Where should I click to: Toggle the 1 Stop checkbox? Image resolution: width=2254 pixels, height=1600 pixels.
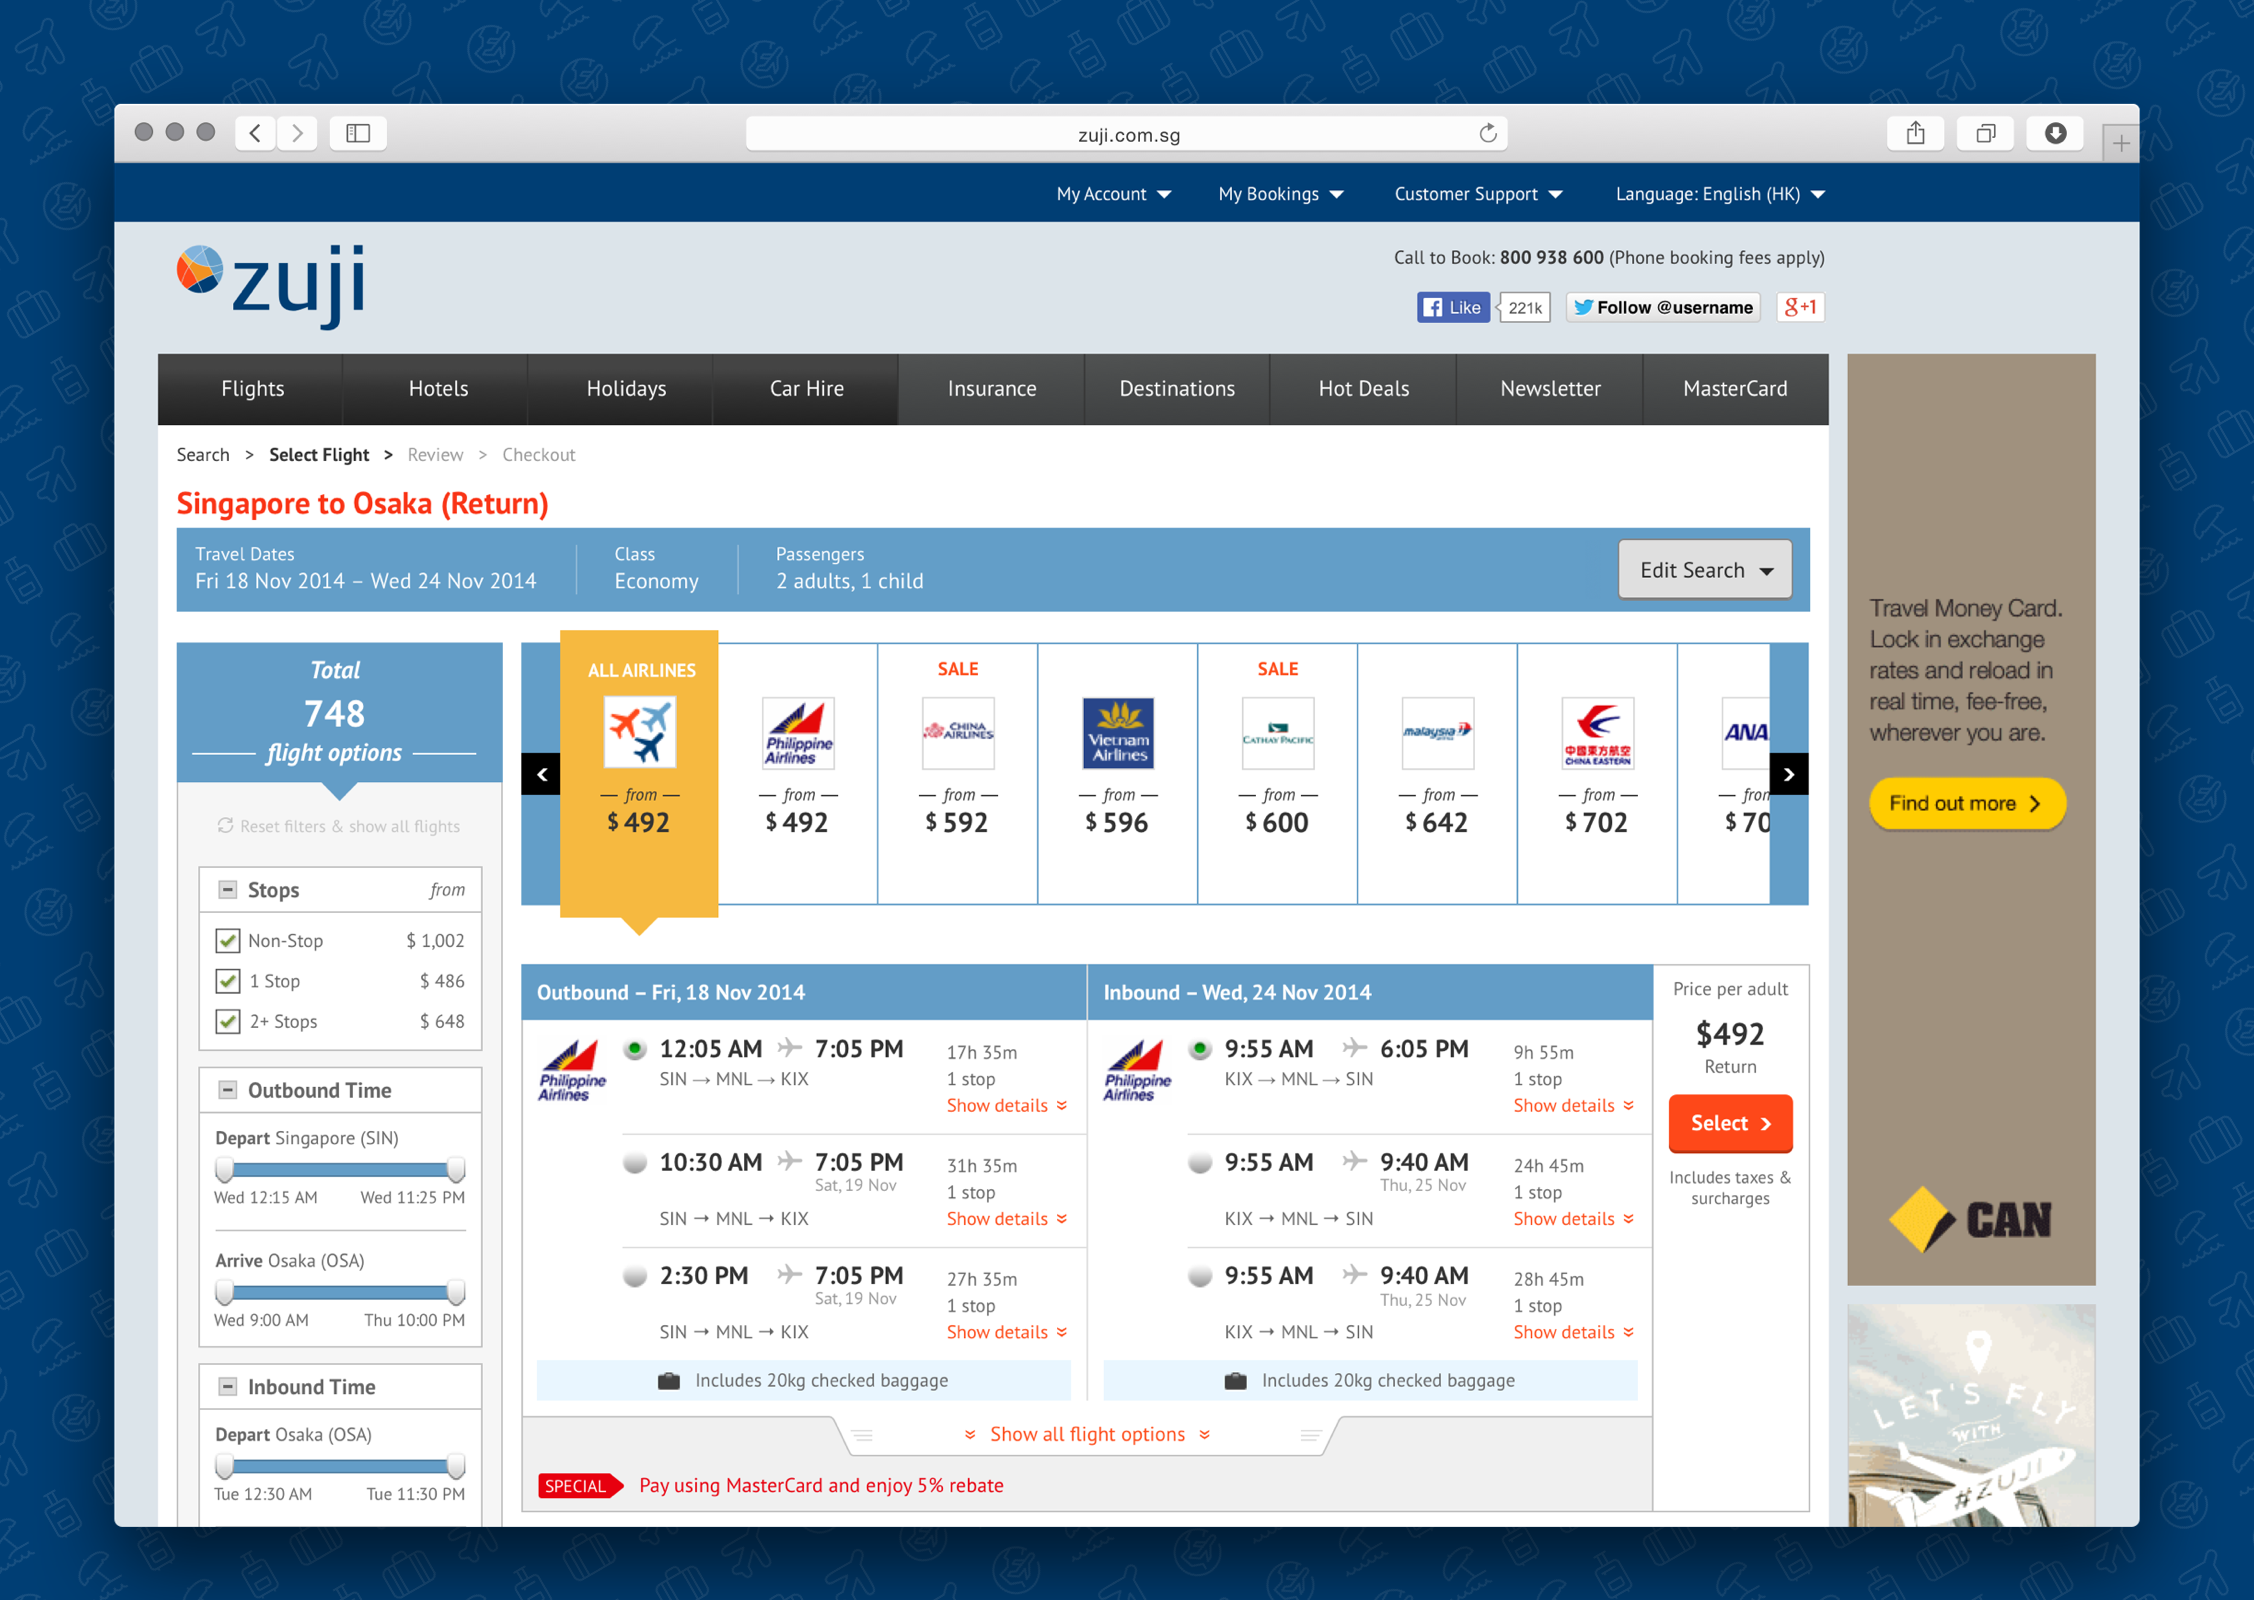coord(228,981)
